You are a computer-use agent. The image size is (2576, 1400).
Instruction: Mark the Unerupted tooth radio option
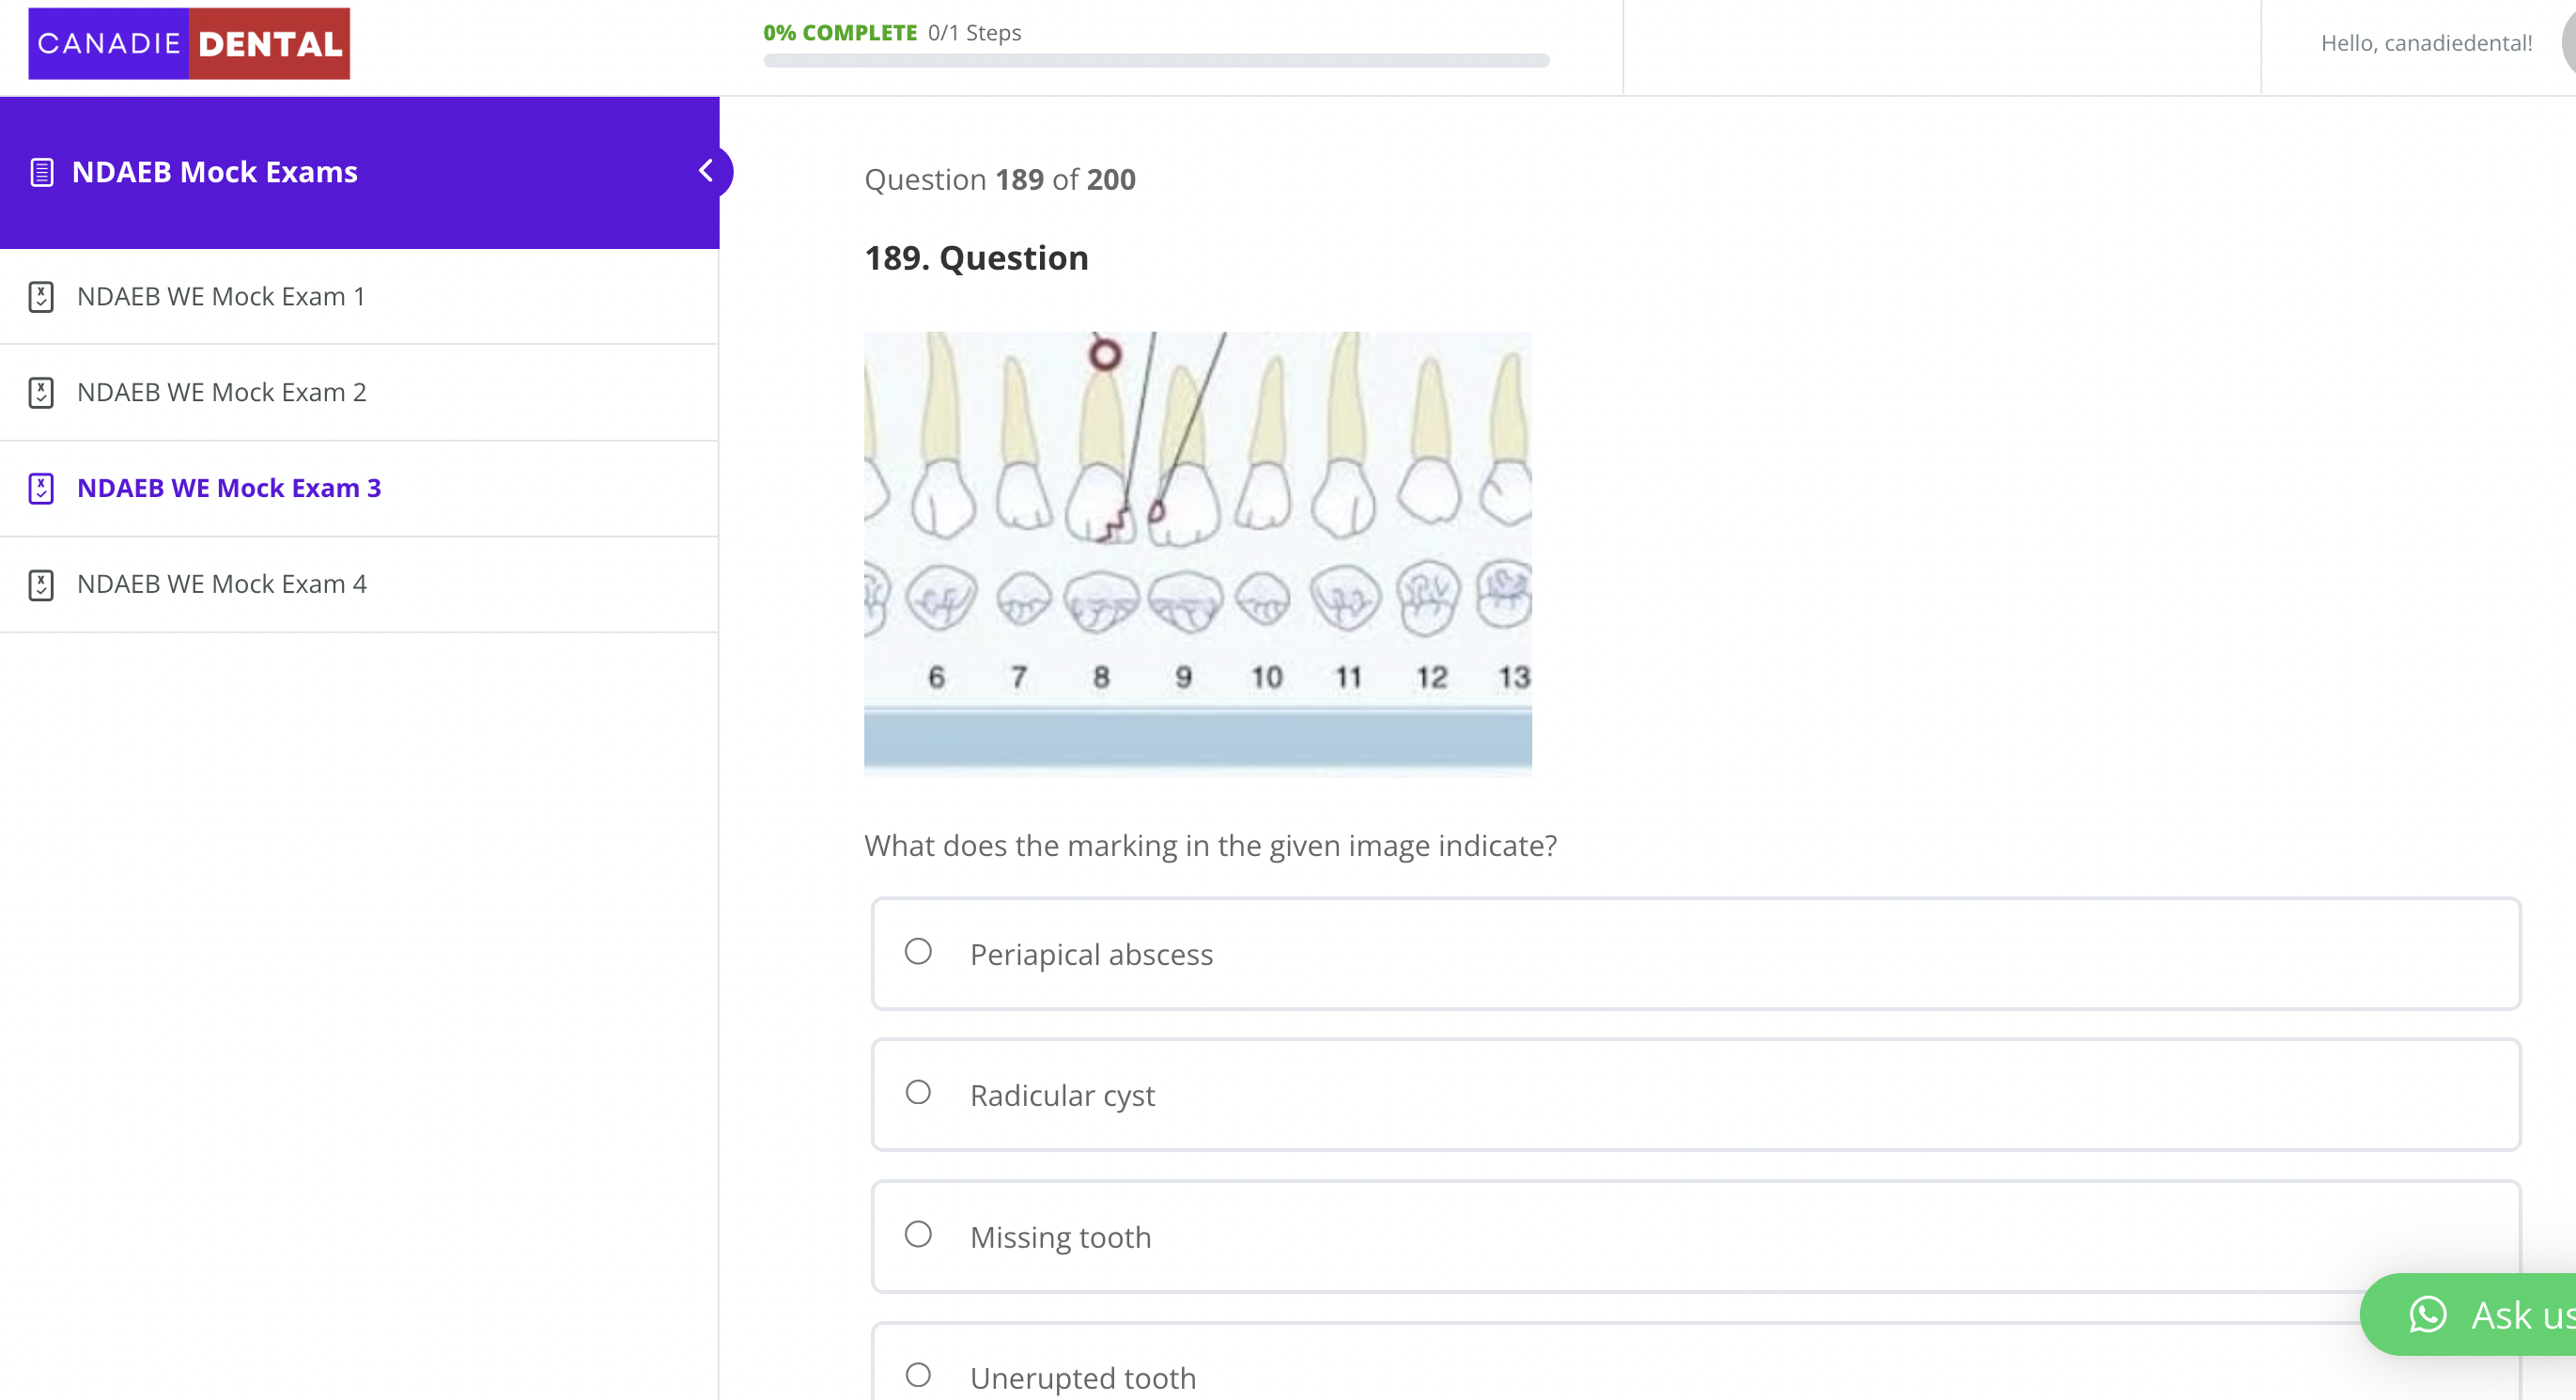[x=918, y=1375]
